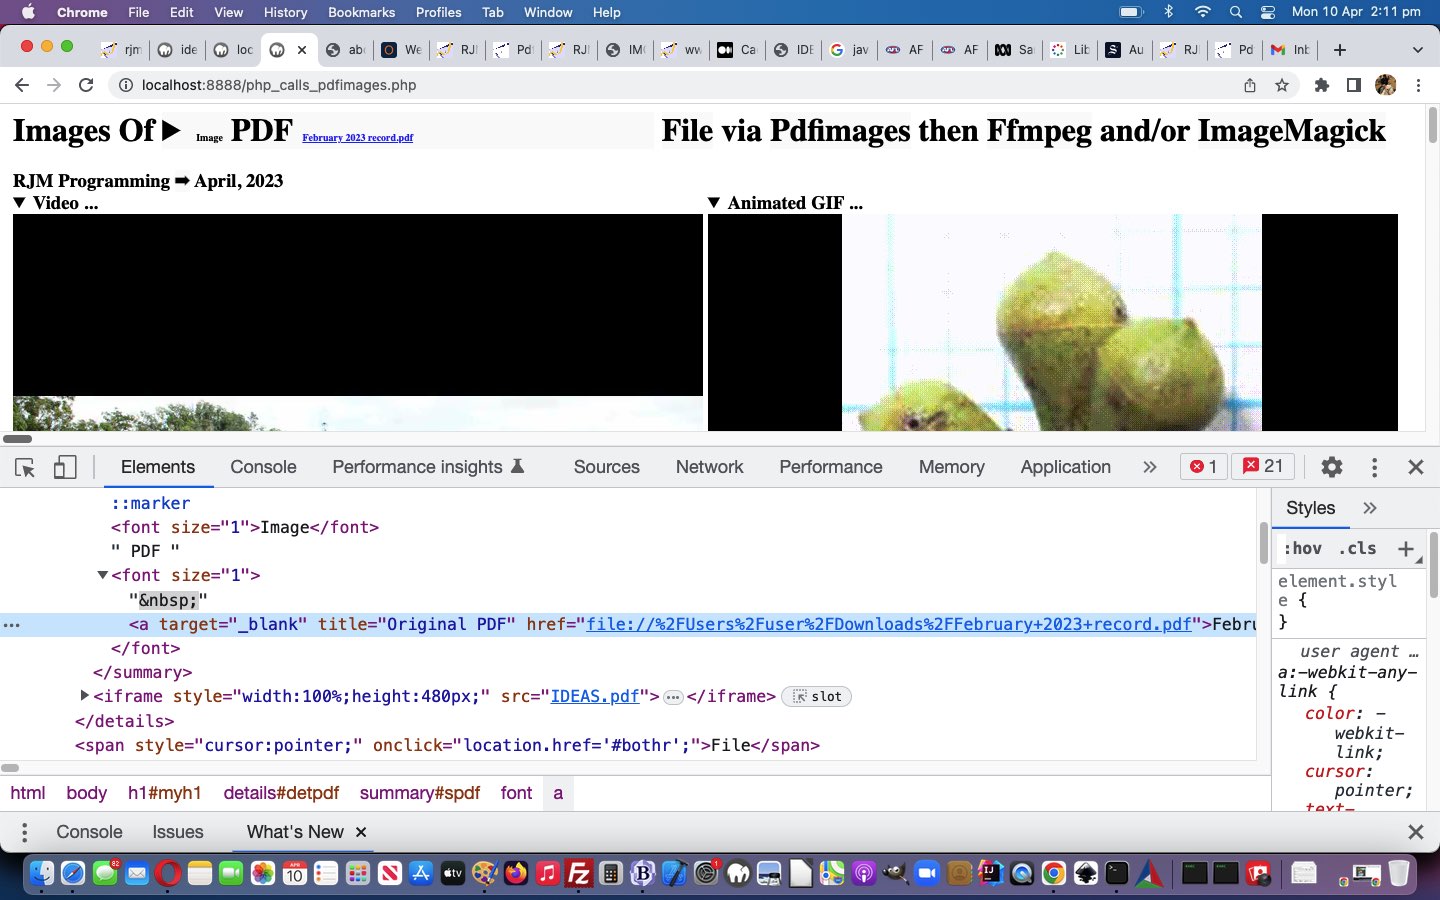The image size is (1440, 900).
Task: Open DevTools settings gear
Action: 1331,467
